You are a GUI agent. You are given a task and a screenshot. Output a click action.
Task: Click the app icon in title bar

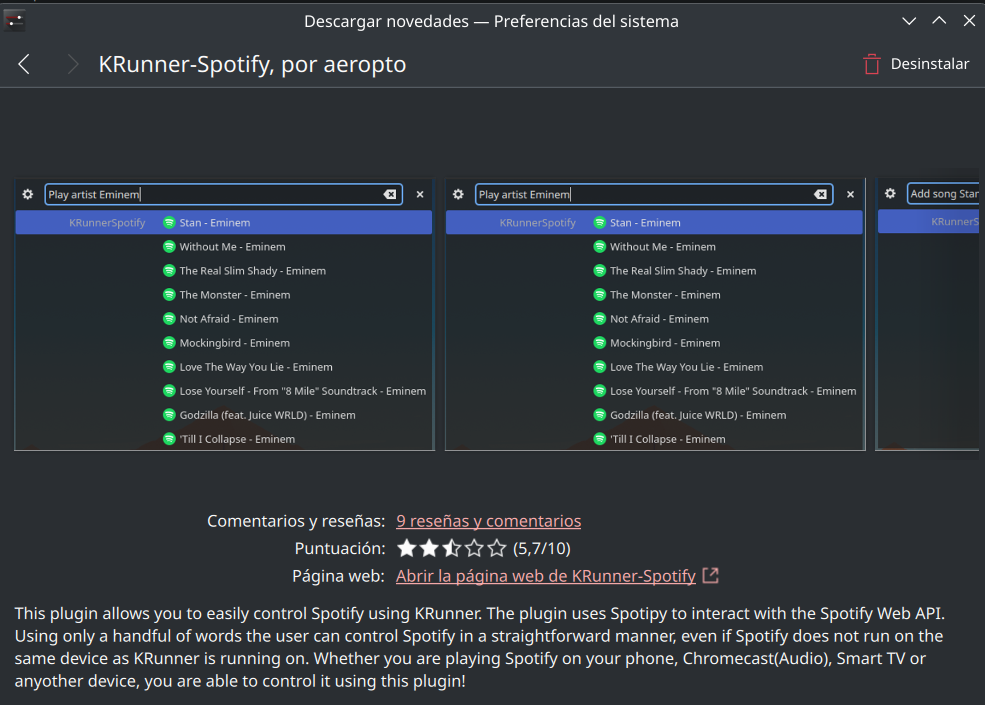tap(15, 20)
